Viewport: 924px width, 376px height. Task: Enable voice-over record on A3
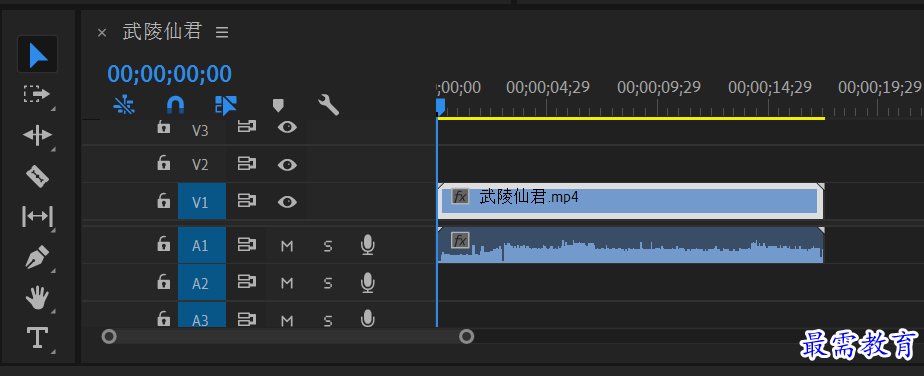pos(368,318)
